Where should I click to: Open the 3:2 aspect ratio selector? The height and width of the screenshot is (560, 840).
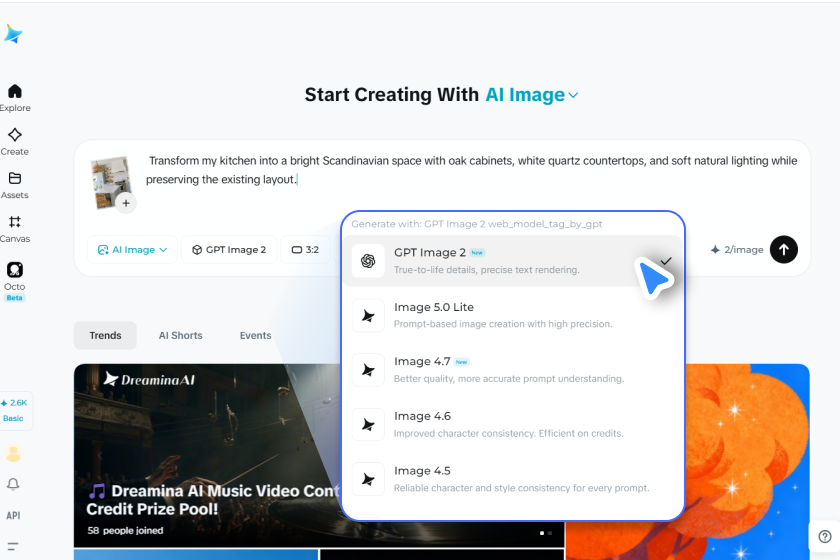(x=305, y=250)
